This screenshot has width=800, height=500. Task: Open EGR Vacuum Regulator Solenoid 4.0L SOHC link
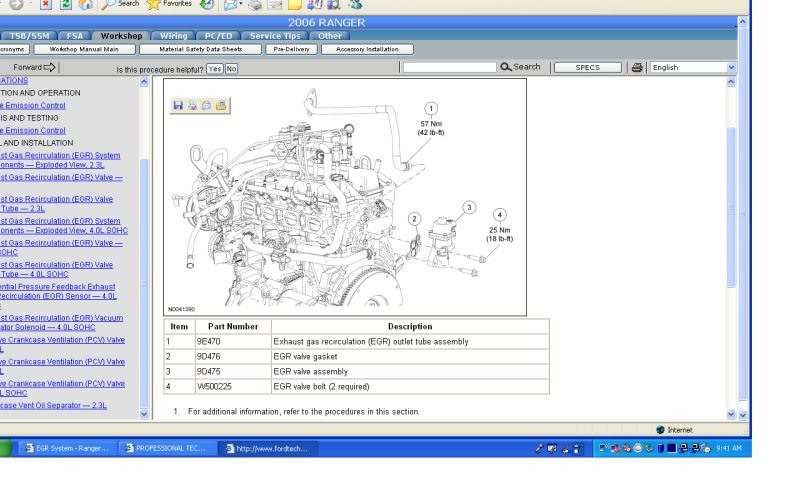click(x=61, y=322)
